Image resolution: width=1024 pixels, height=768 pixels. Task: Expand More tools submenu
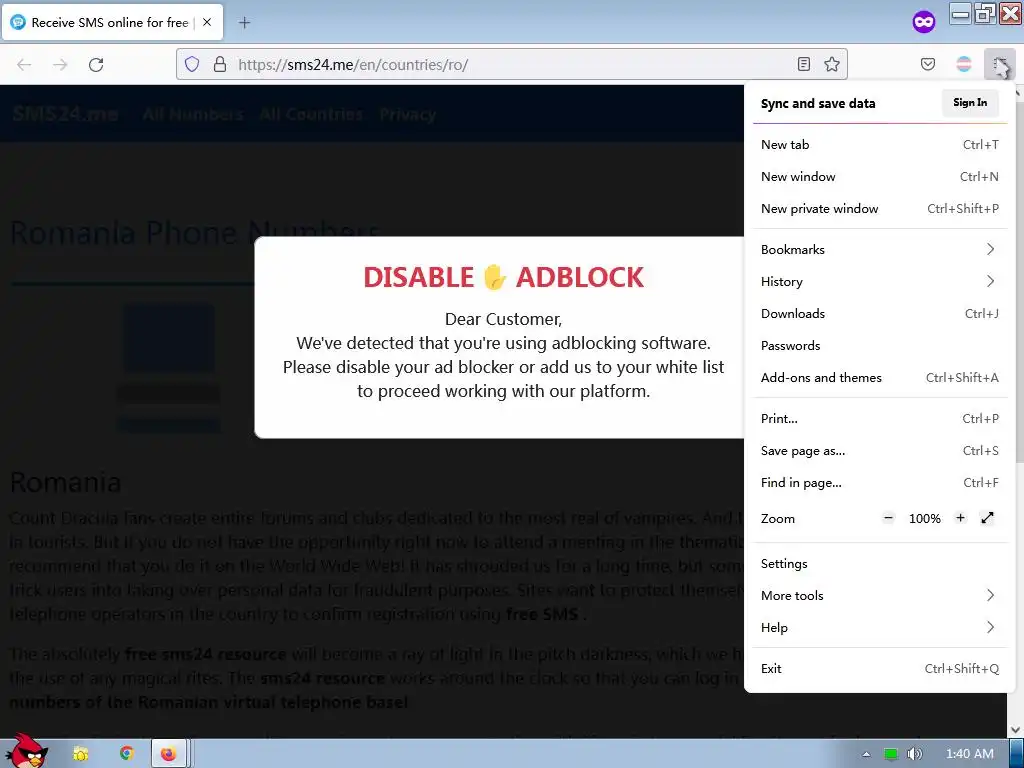coord(880,596)
